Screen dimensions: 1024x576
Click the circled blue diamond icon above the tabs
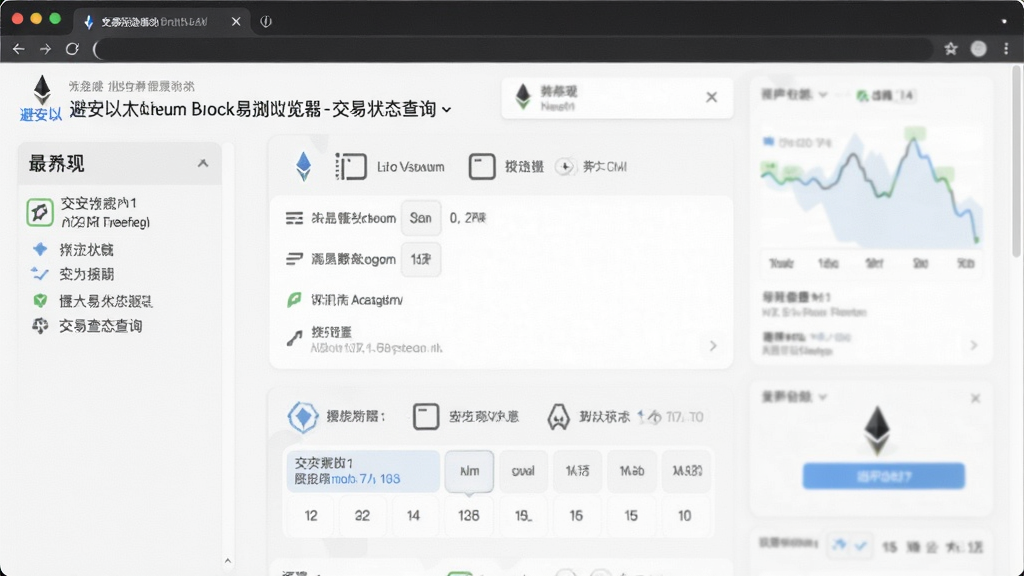pyautogui.click(x=303, y=417)
